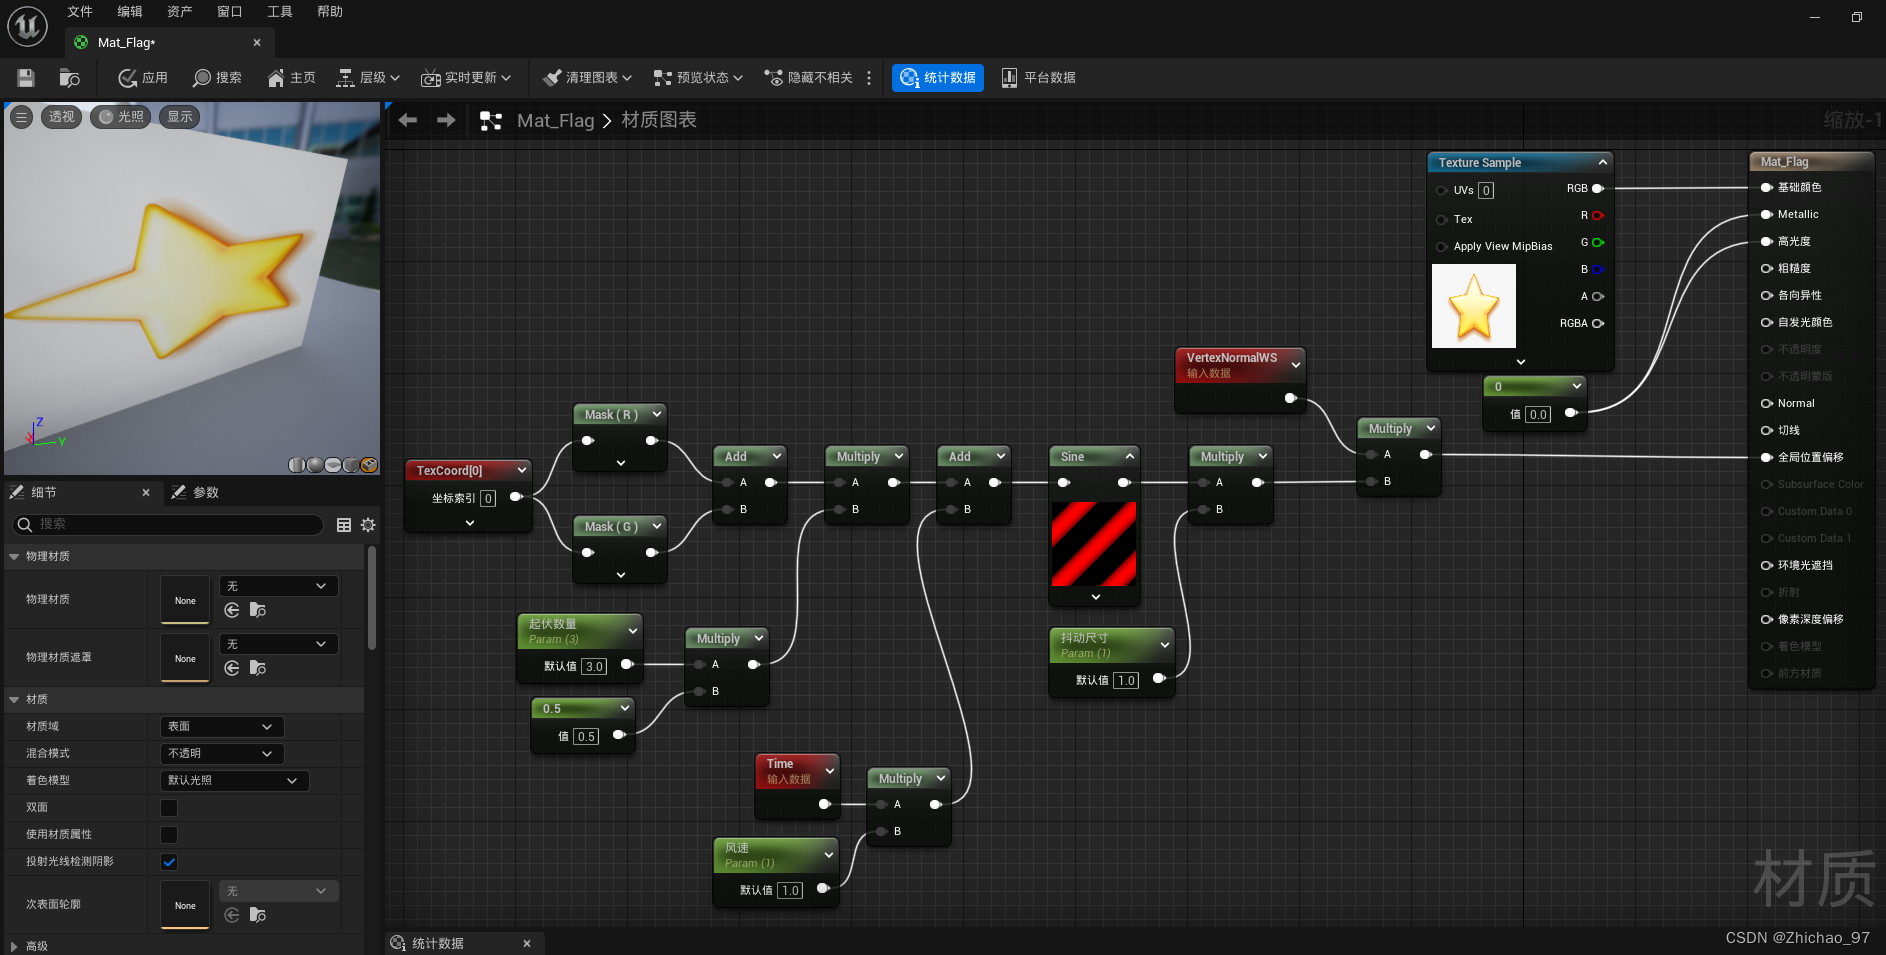This screenshot has width=1886, height=955.
Task: Close the Details (细节) panel tab
Action: point(146,492)
